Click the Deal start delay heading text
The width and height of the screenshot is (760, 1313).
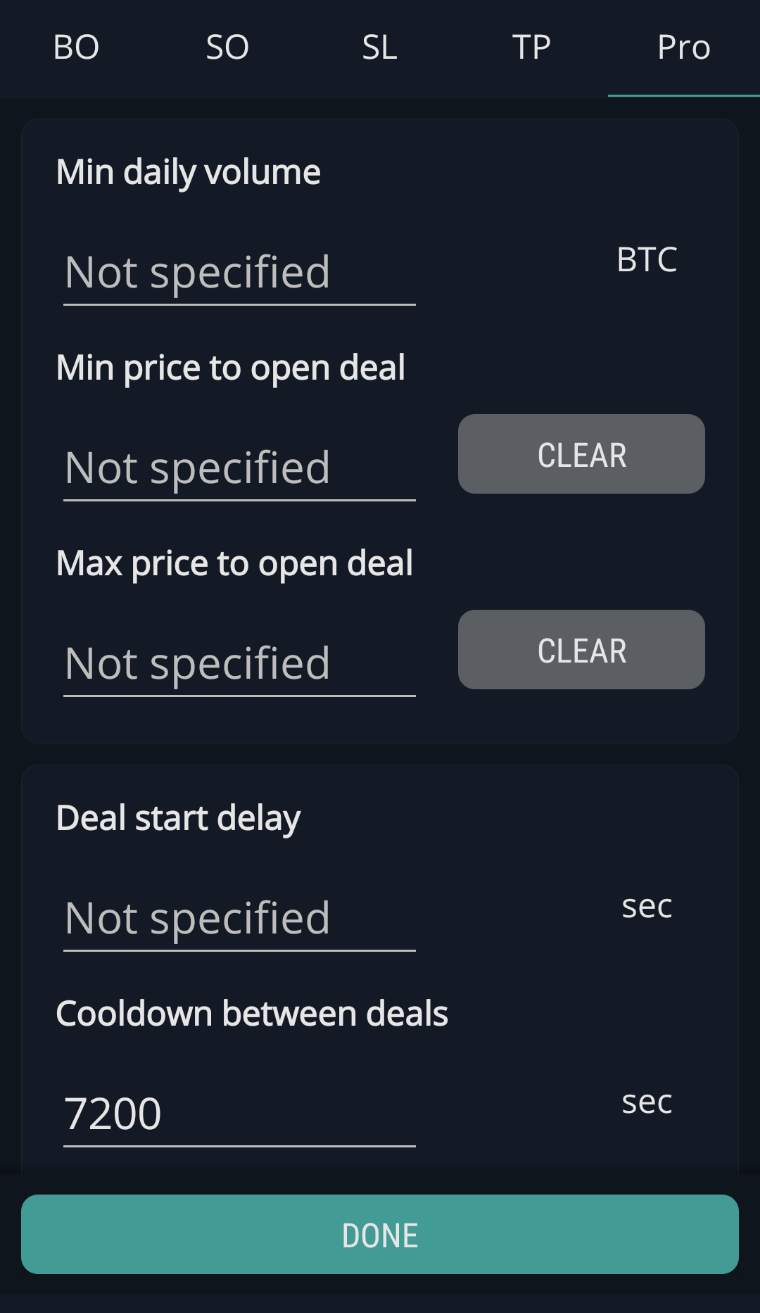(178, 817)
